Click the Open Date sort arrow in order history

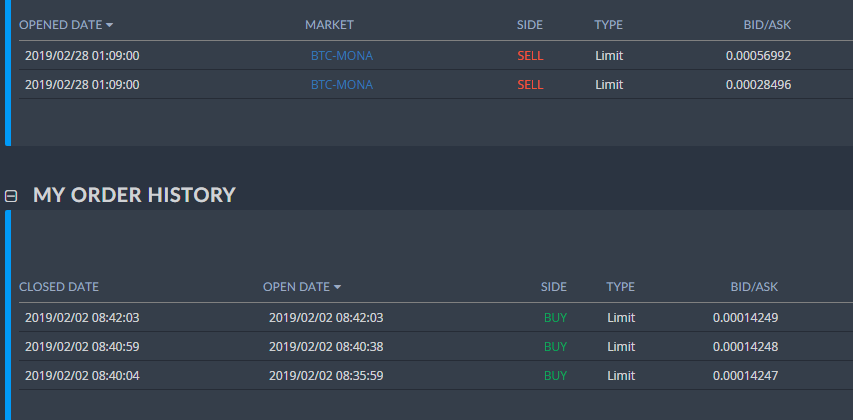click(337, 287)
